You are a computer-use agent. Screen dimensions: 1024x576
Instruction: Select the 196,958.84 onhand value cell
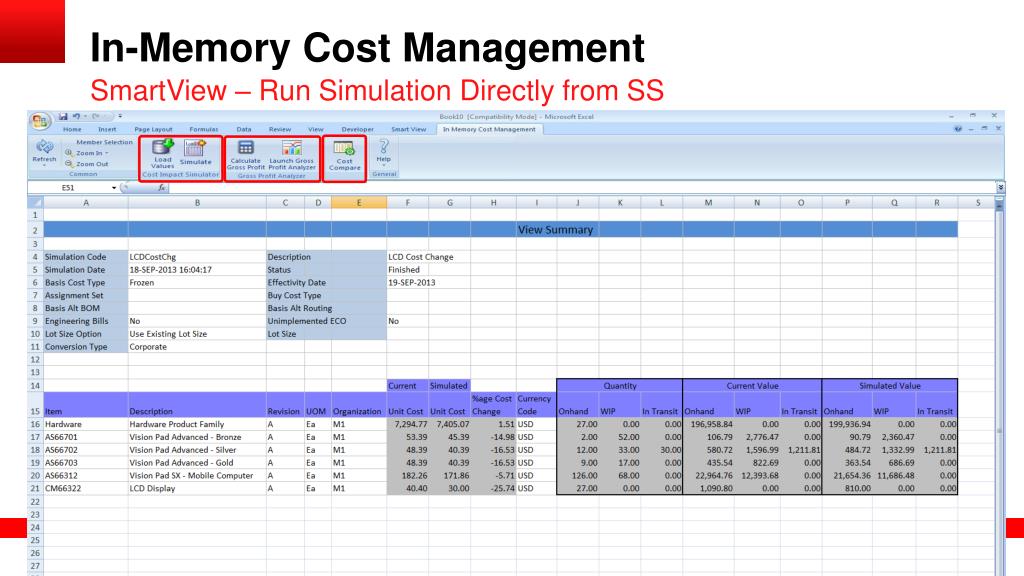click(709, 424)
